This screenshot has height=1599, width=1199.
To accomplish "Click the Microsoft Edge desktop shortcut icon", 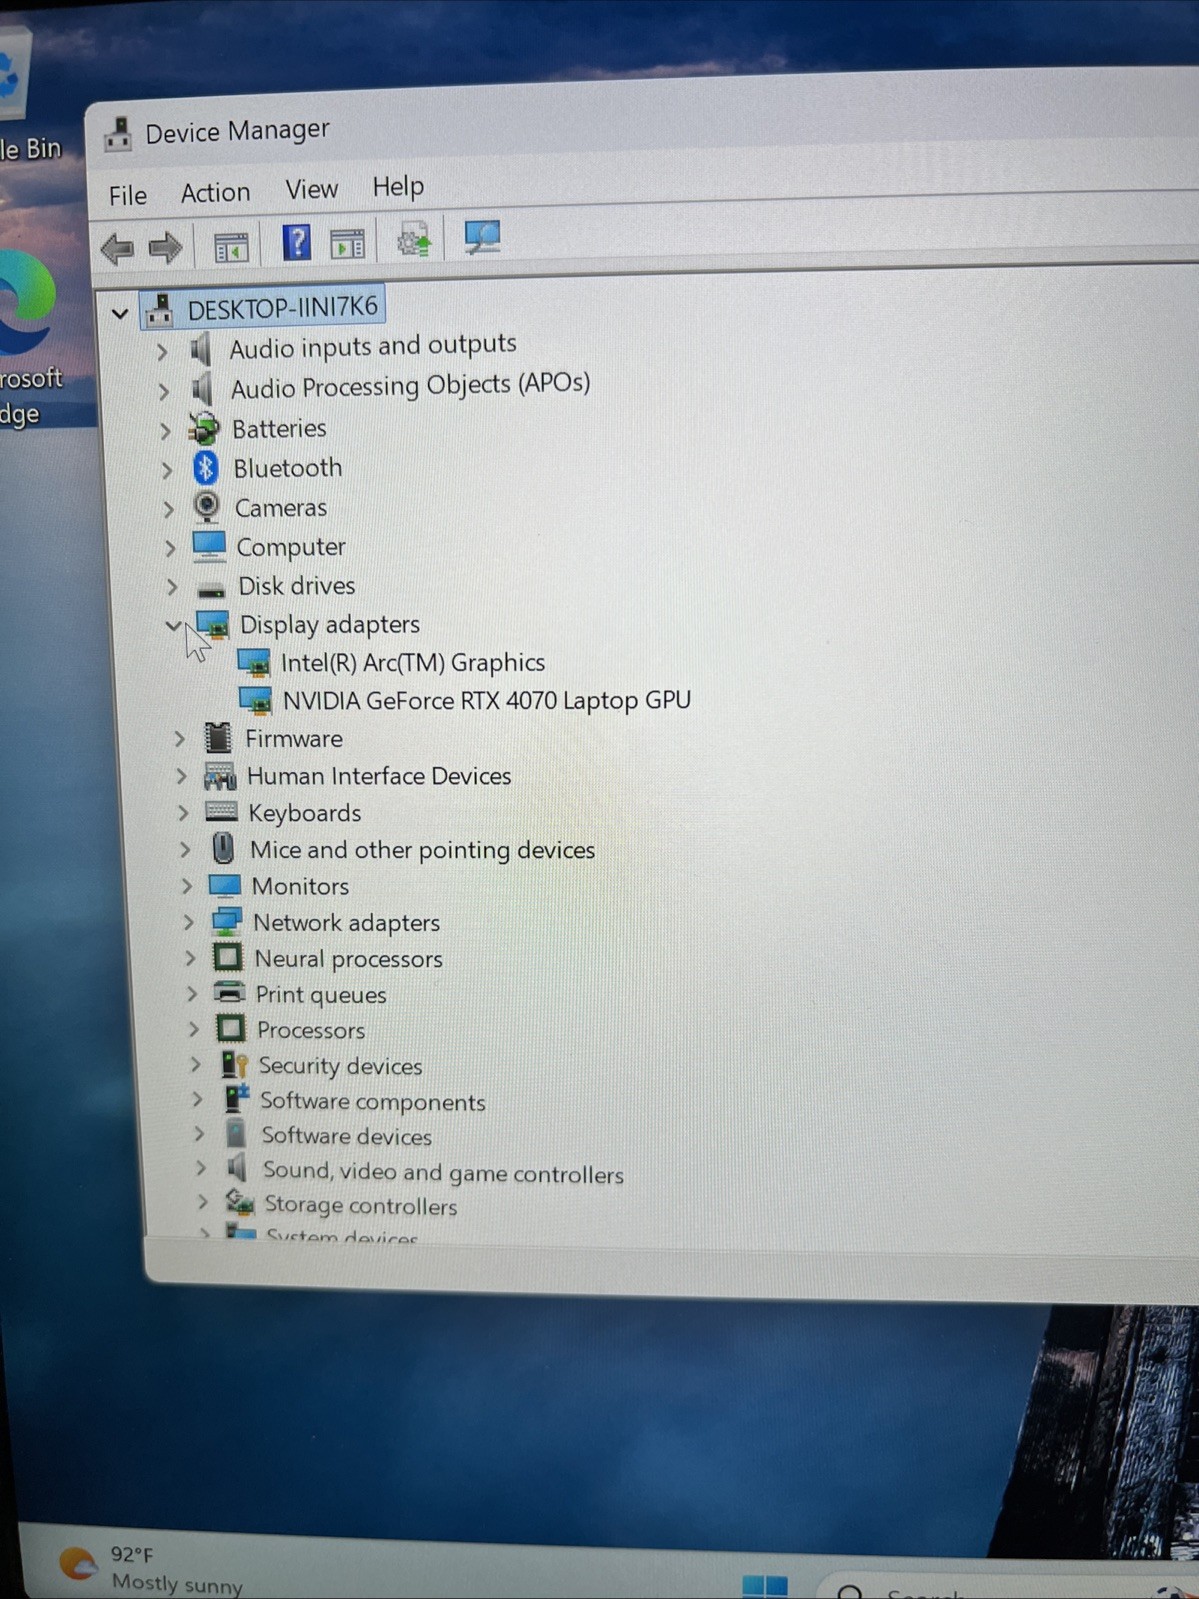I will pos(27,304).
